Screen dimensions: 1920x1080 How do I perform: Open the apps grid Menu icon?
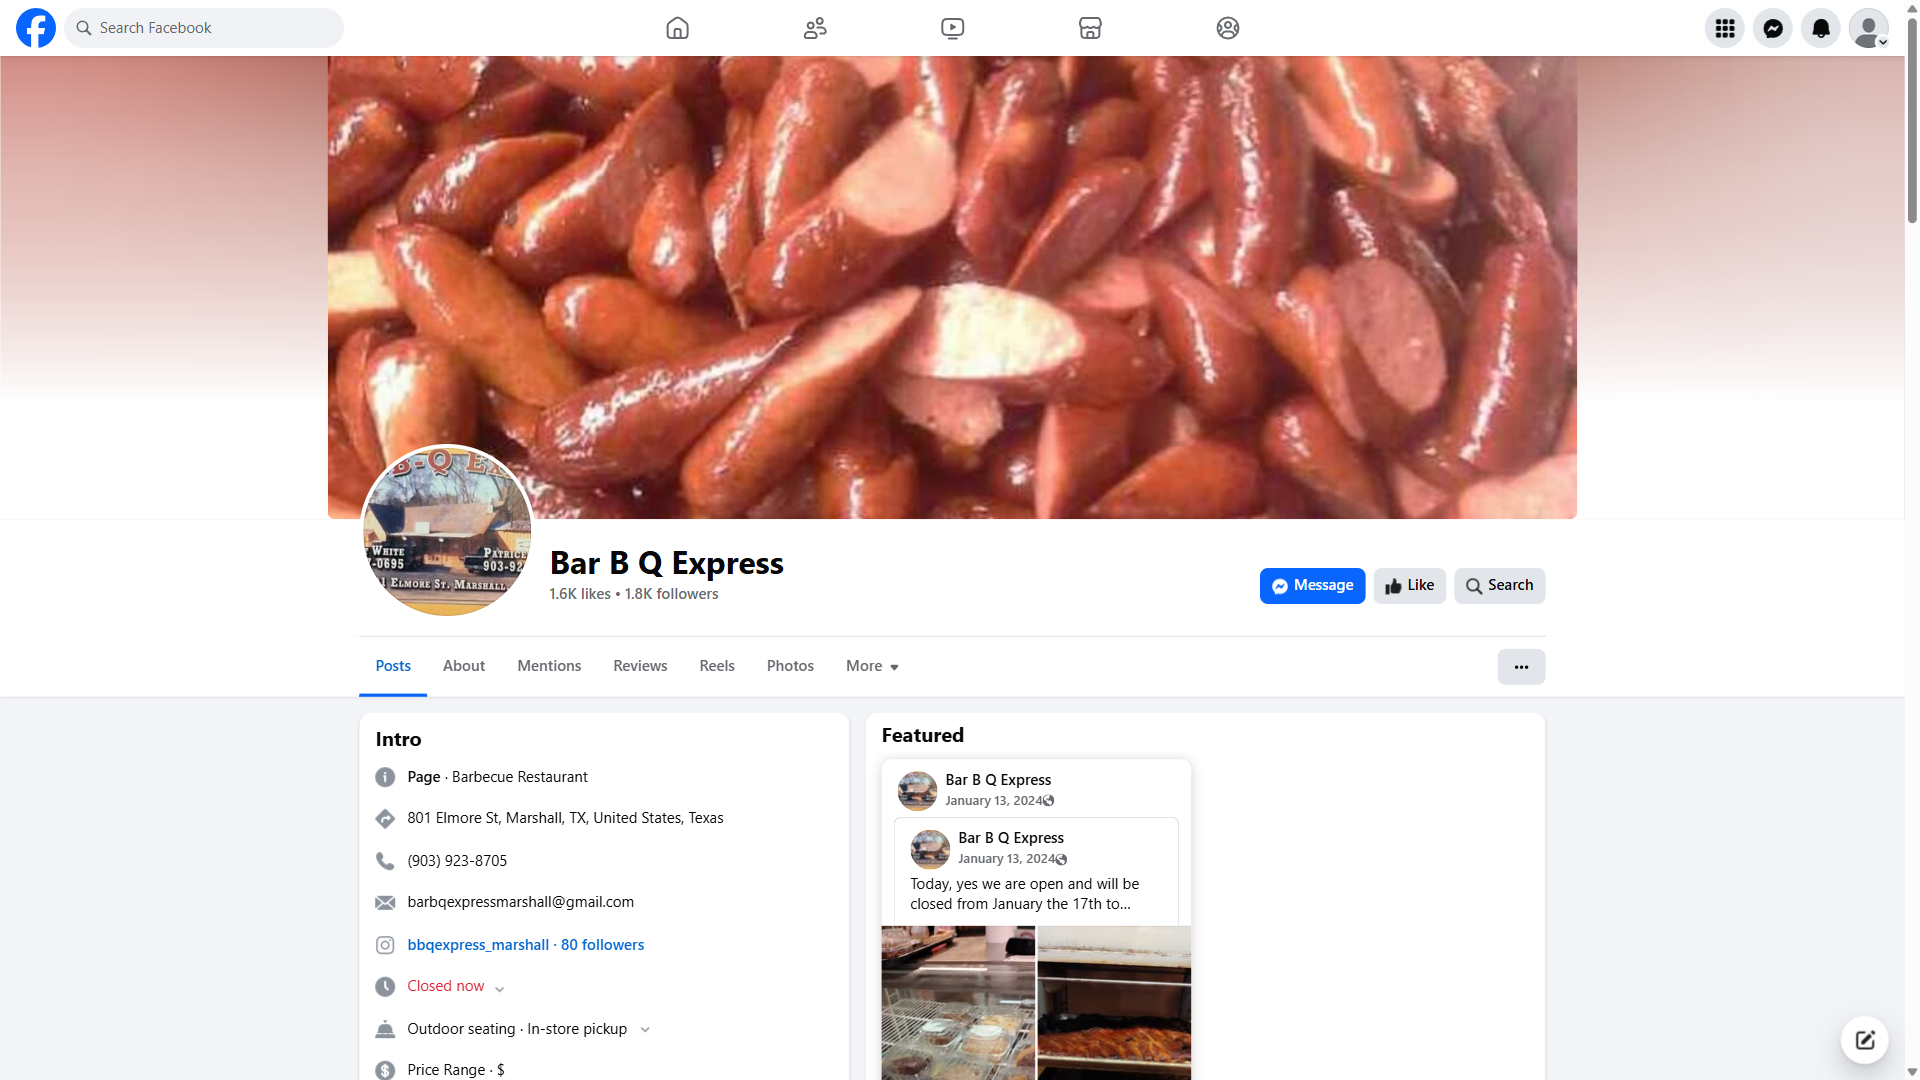[1724, 28]
